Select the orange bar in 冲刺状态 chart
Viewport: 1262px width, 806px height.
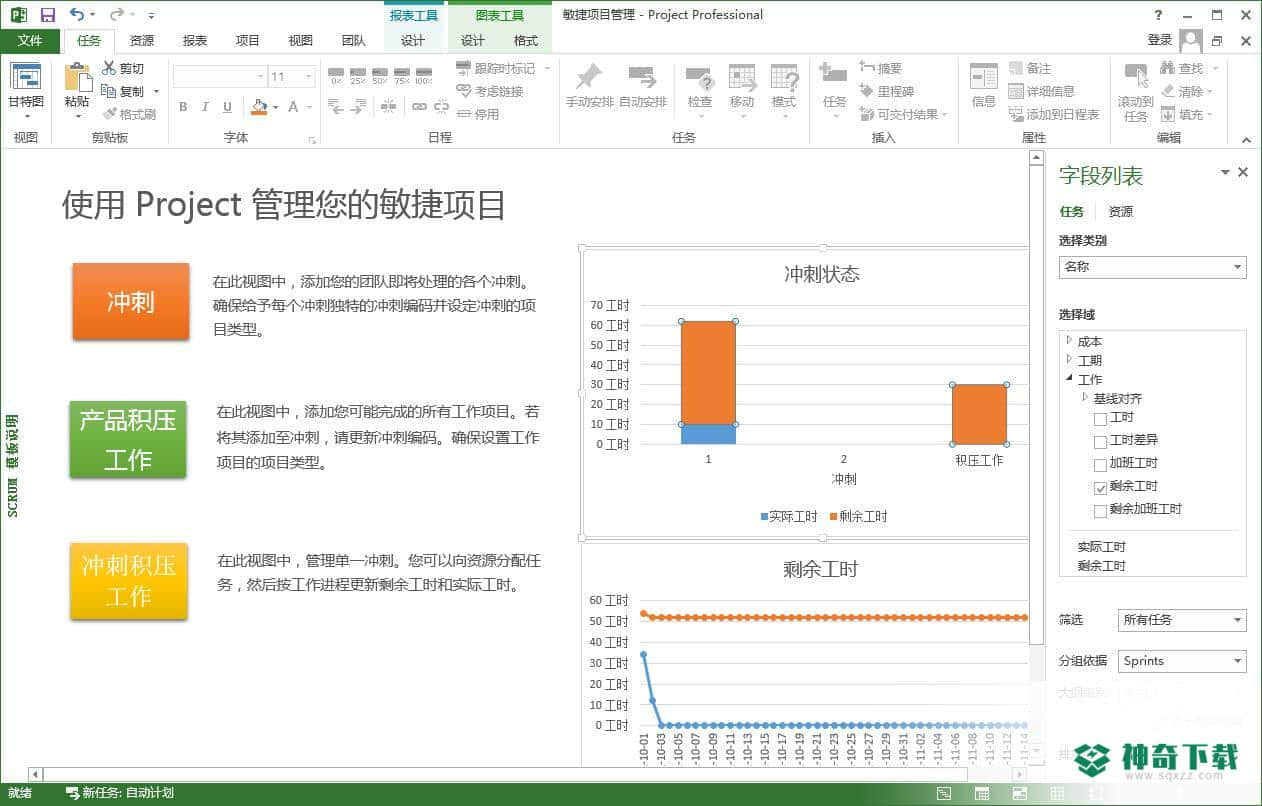click(x=708, y=372)
